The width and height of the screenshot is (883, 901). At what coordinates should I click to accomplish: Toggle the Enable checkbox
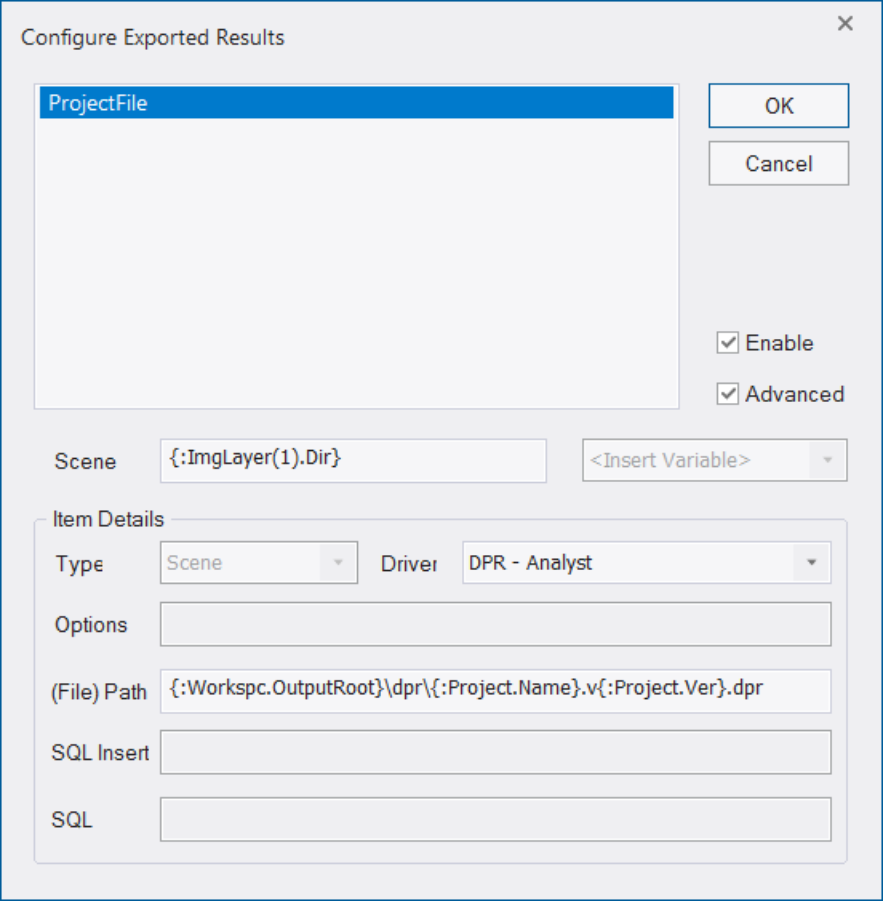click(727, 343)
